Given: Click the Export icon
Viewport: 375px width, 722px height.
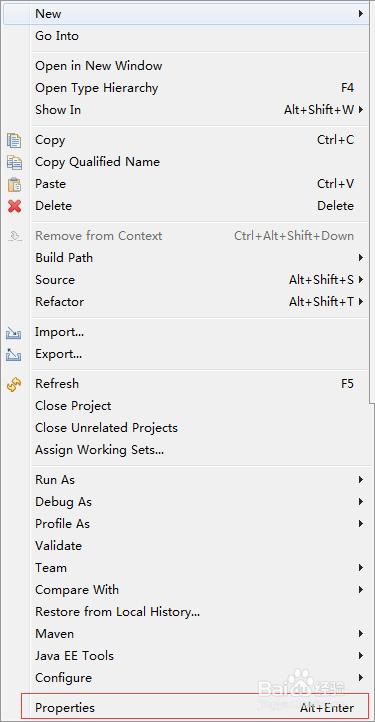Looking at the screenshot, I should (14, 354).
